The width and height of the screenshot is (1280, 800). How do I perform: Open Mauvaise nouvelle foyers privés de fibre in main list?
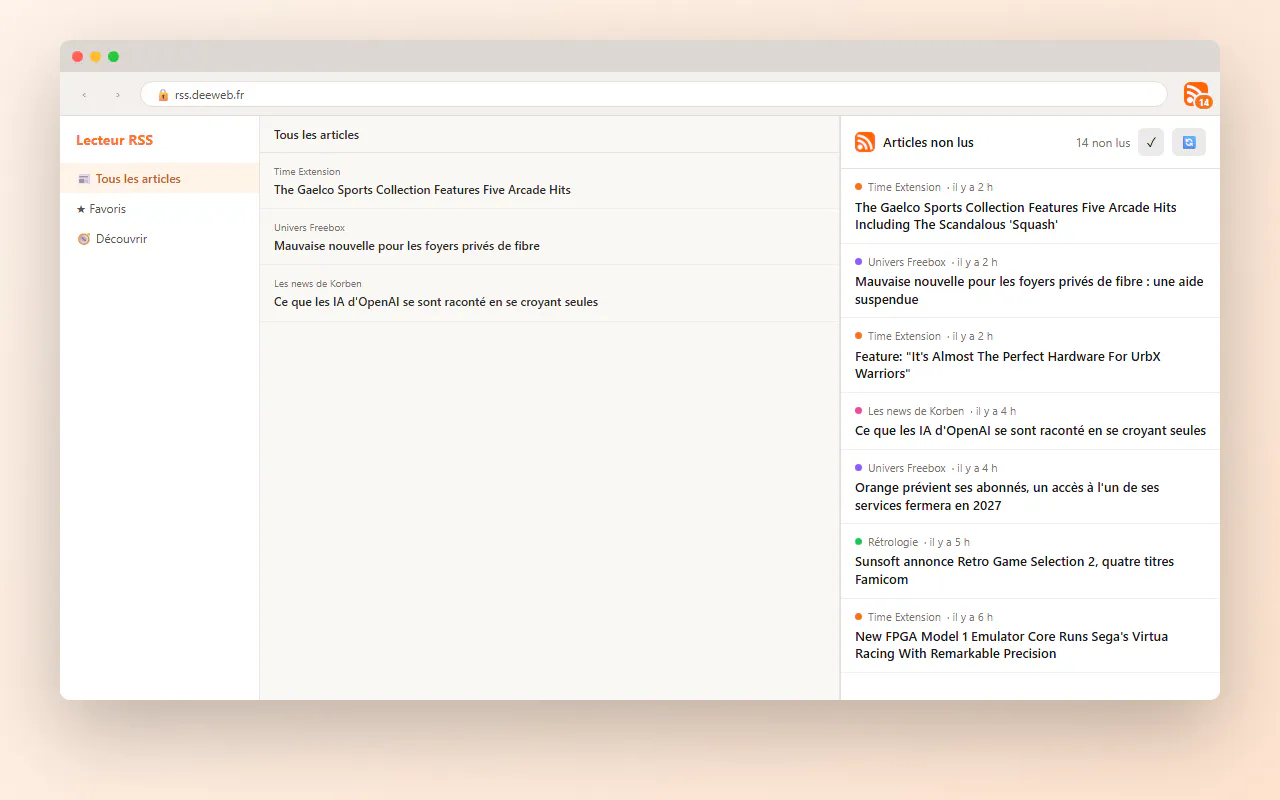pyautogui.click(x=549, y=237)
